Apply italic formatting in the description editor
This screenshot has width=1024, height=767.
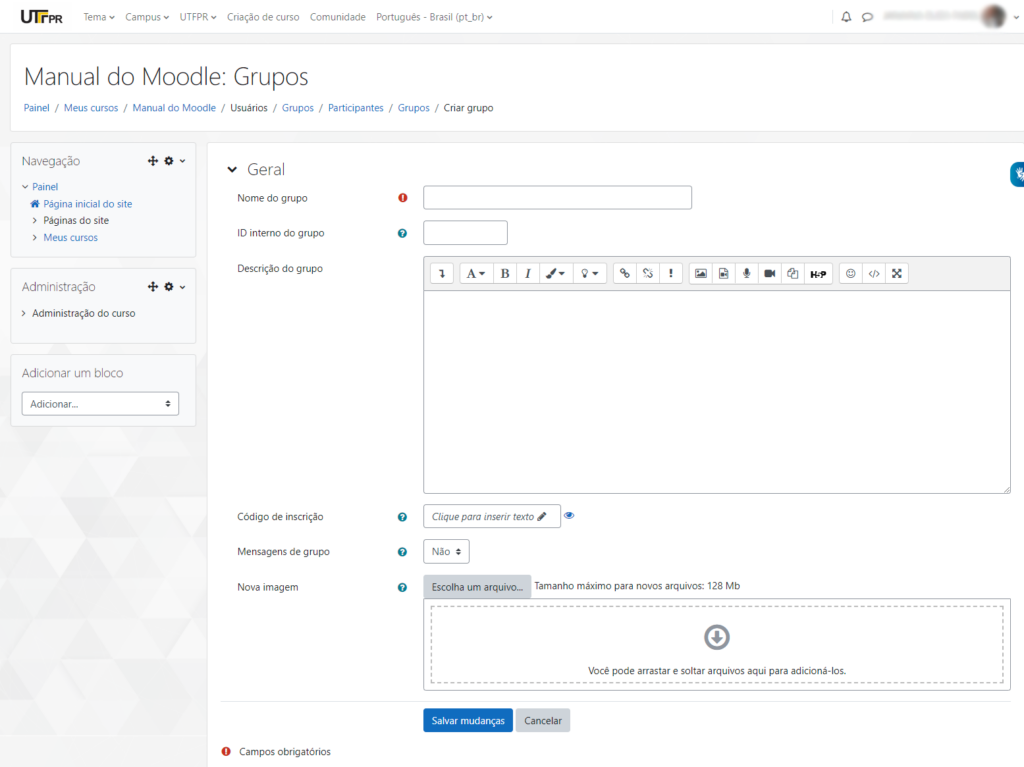click(528, 274)
